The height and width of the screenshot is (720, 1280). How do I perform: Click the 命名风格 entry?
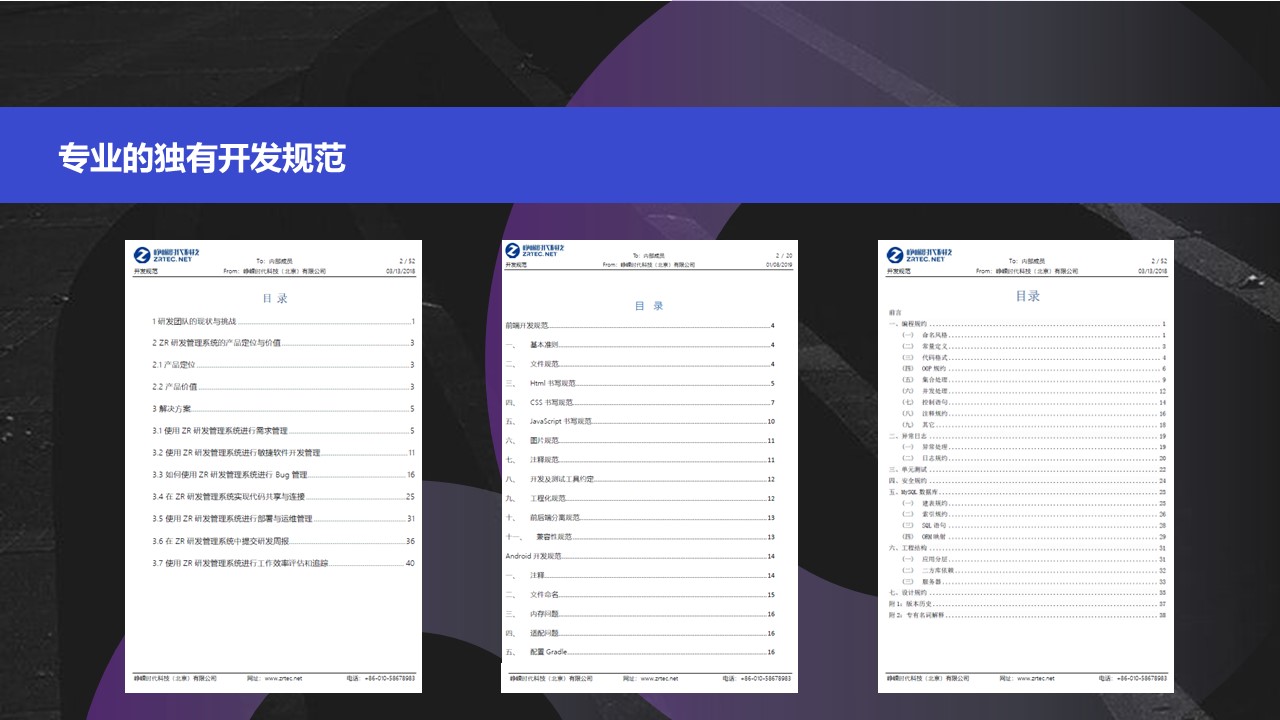tap(1034, 335)
